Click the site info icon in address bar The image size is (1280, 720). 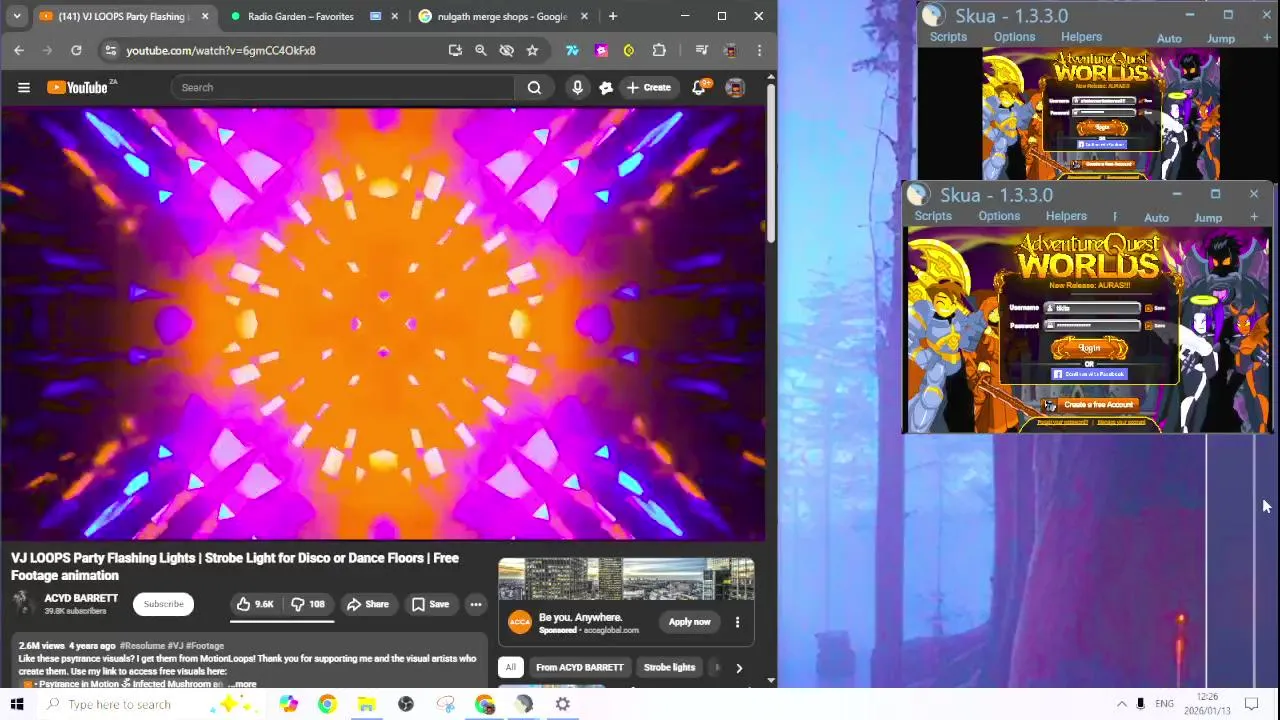coord(110,50)
